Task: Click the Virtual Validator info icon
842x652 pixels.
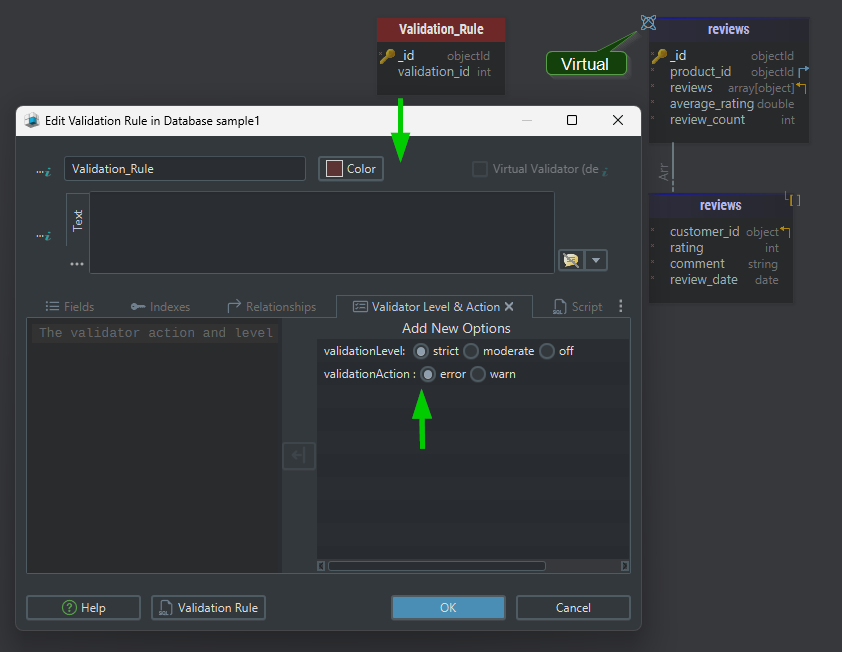Action: (x=605, y=171)
